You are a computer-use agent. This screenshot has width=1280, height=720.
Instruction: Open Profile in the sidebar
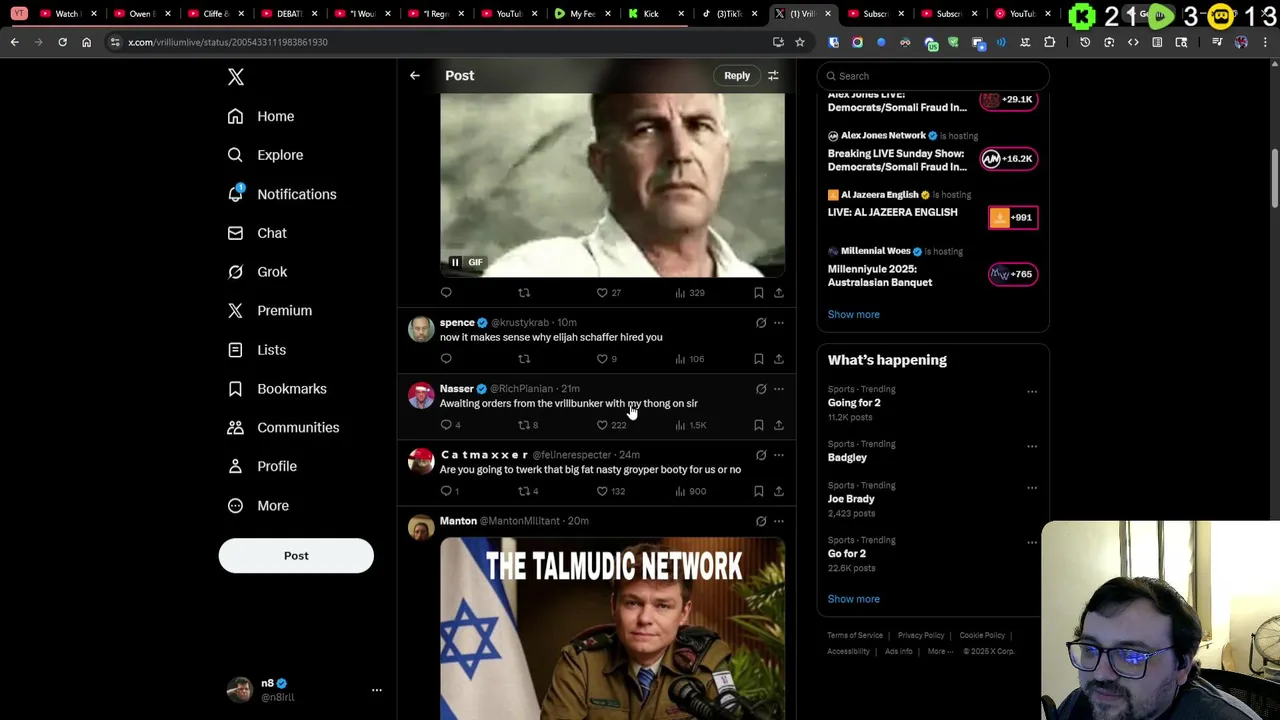pyautogui.click(x=262, y=466)
